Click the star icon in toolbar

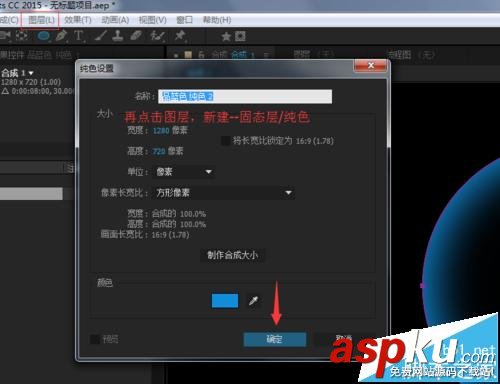click(x=226, y=36)
